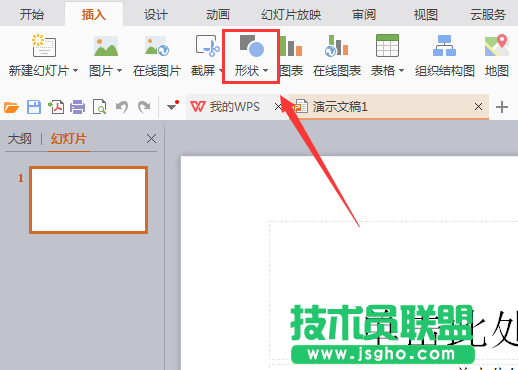The width and height of the screenshot is (518, 370).
Task: Open the Shapes (形状) icon
Action: click(x=252, y=46)
